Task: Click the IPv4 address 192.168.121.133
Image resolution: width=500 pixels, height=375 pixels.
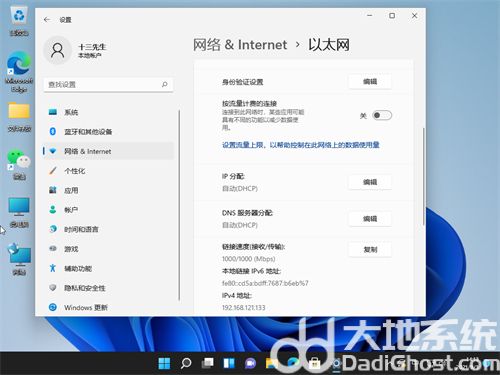Action: pyautogui.click(x=244, y=307)
